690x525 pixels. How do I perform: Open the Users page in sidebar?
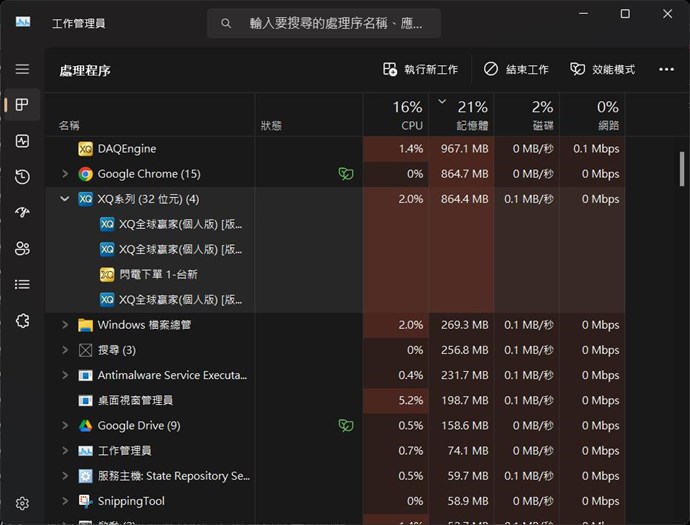point(22,248)
